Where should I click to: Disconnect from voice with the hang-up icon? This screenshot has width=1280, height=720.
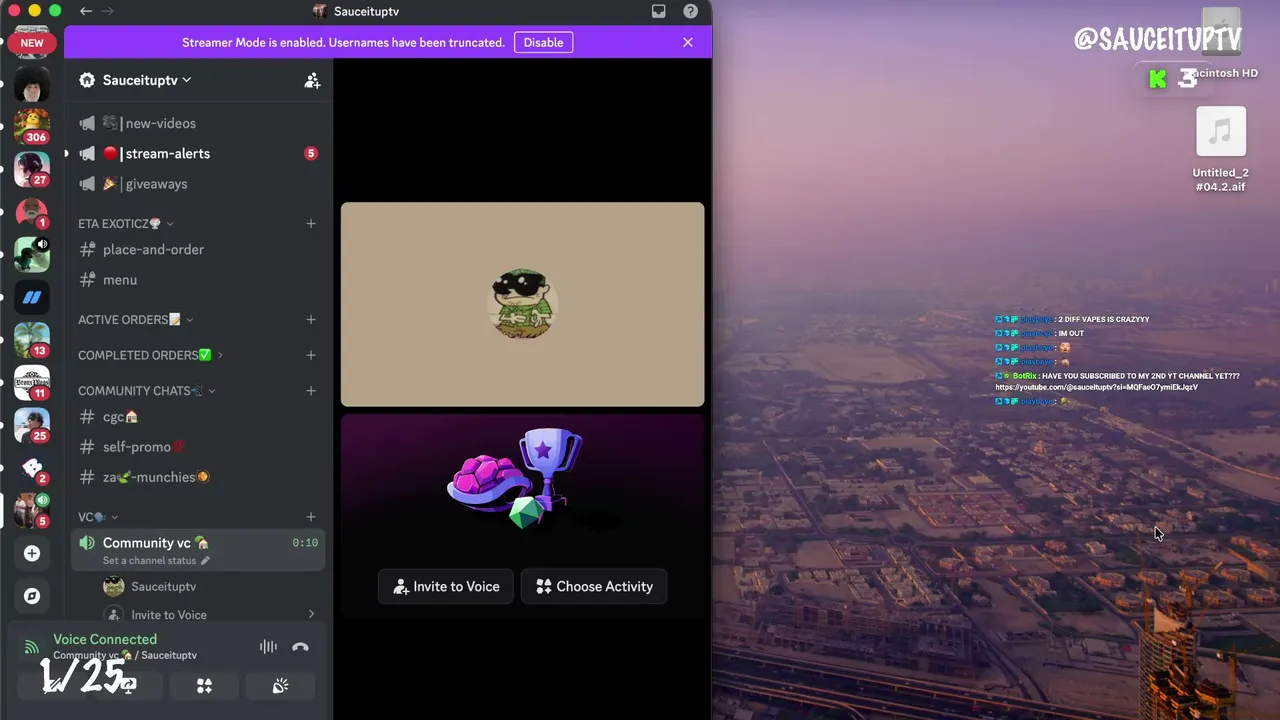click(x=300, y=647)
